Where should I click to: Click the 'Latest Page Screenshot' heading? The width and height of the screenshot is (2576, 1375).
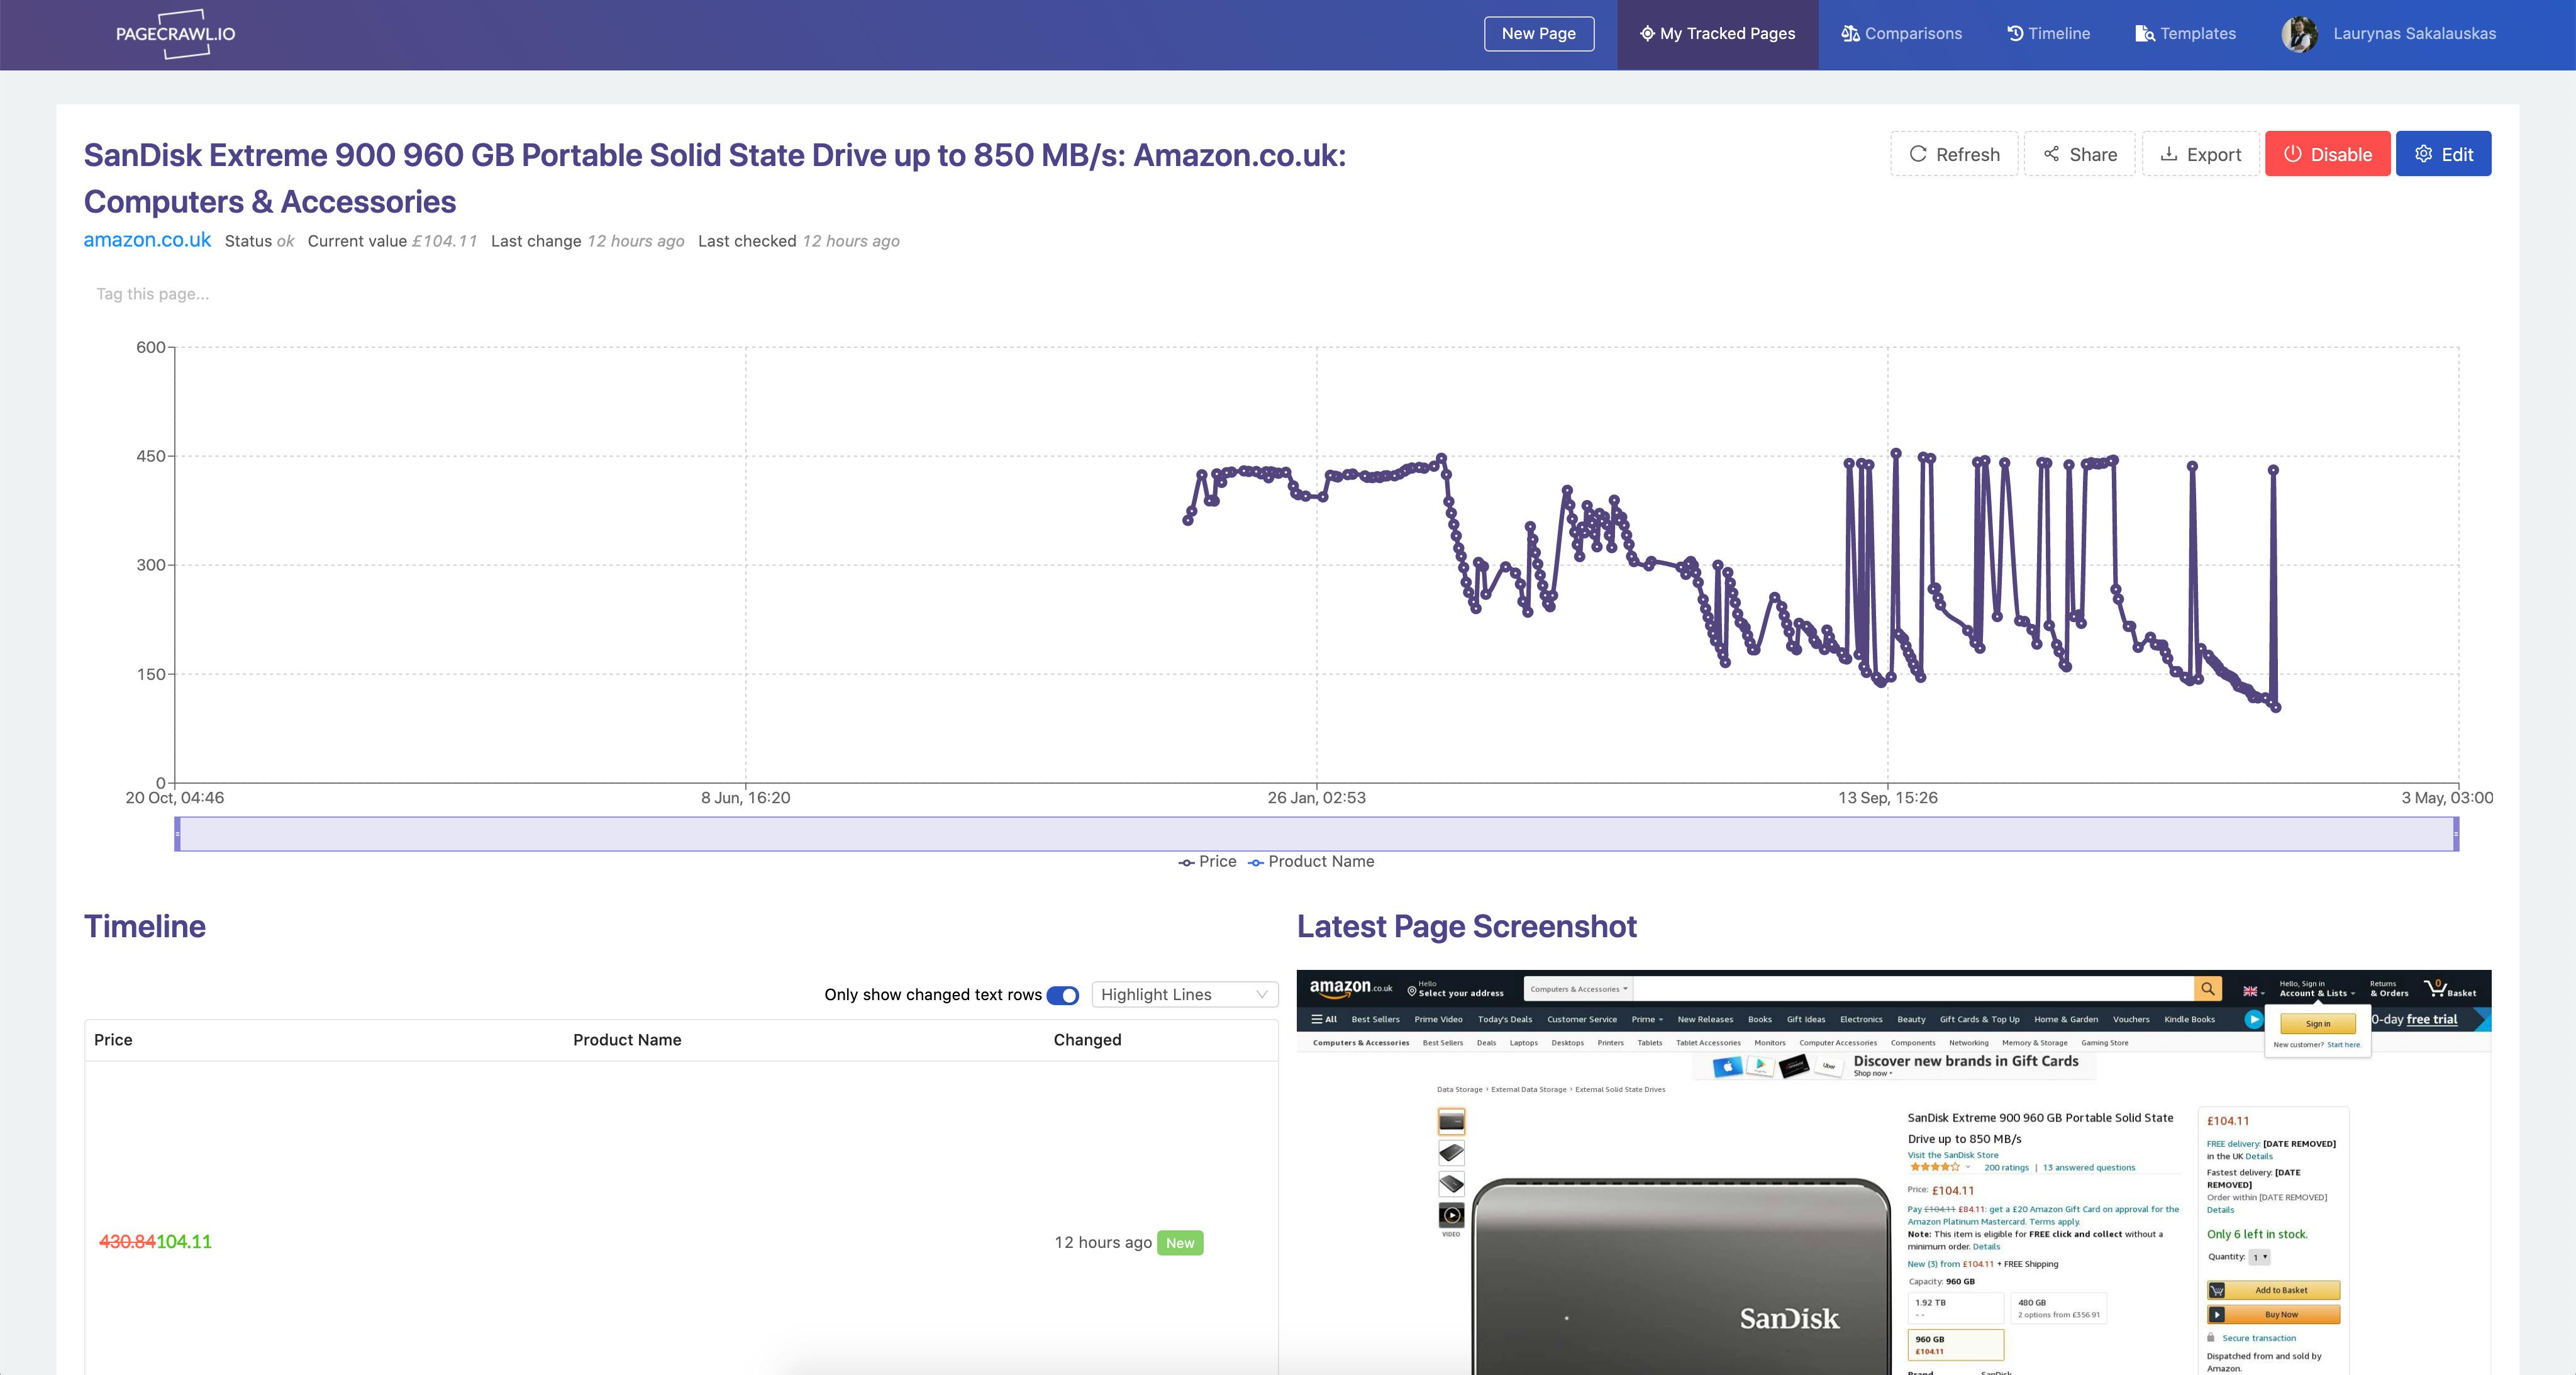tap(1467, 926)
